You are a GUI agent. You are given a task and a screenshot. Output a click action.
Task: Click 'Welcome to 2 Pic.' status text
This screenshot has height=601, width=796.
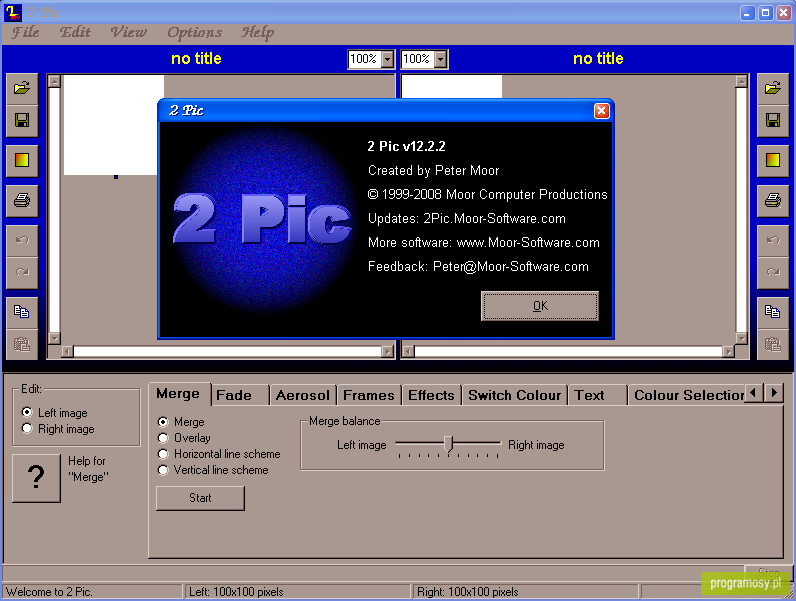coord(49,592)
